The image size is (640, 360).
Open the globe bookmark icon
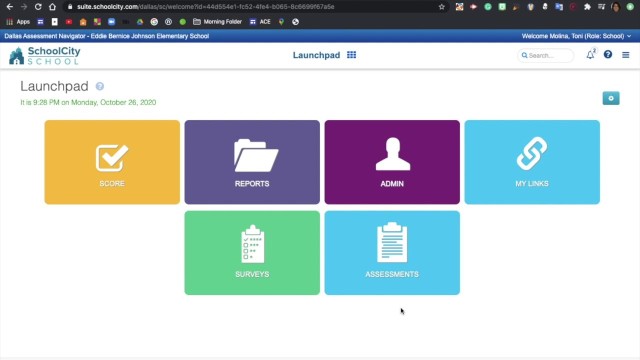[296, 22]
